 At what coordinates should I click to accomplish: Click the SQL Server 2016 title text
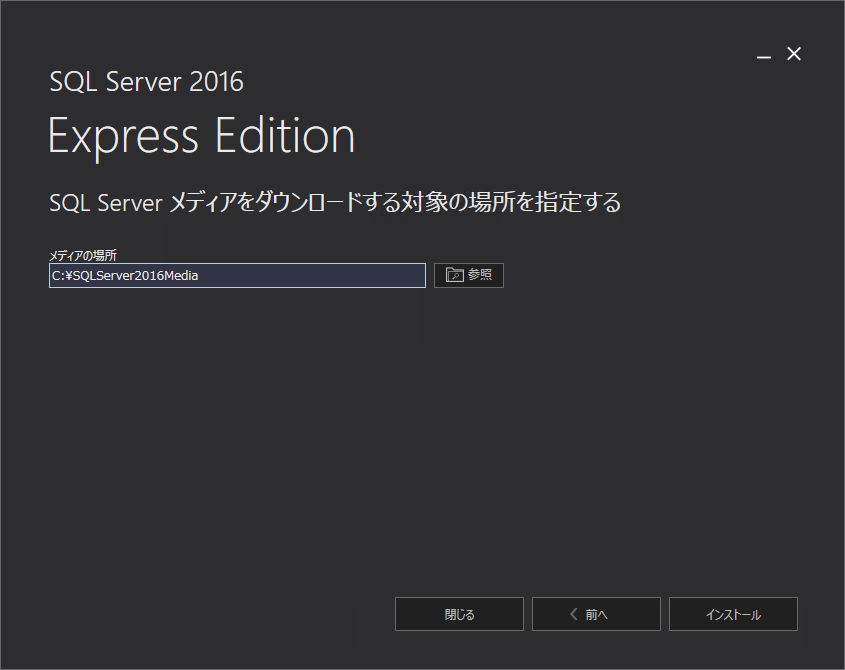pos(146,81)
